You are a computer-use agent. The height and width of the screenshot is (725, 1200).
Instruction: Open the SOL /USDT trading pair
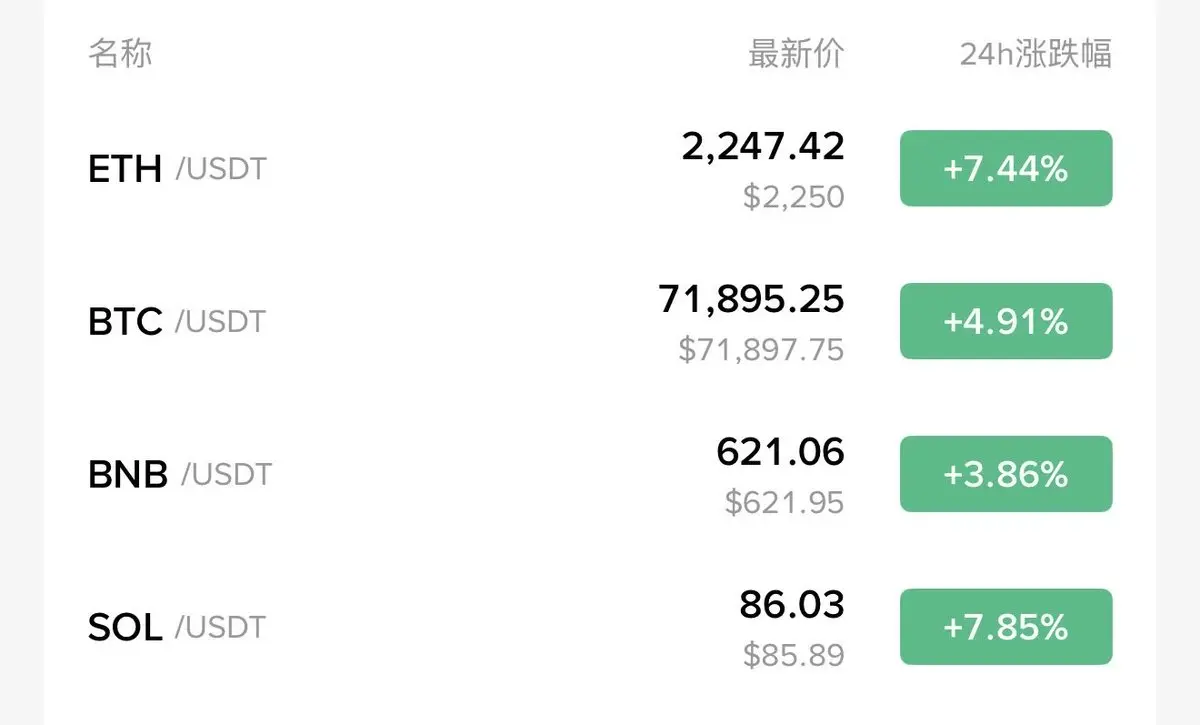(x=600, y=627)
